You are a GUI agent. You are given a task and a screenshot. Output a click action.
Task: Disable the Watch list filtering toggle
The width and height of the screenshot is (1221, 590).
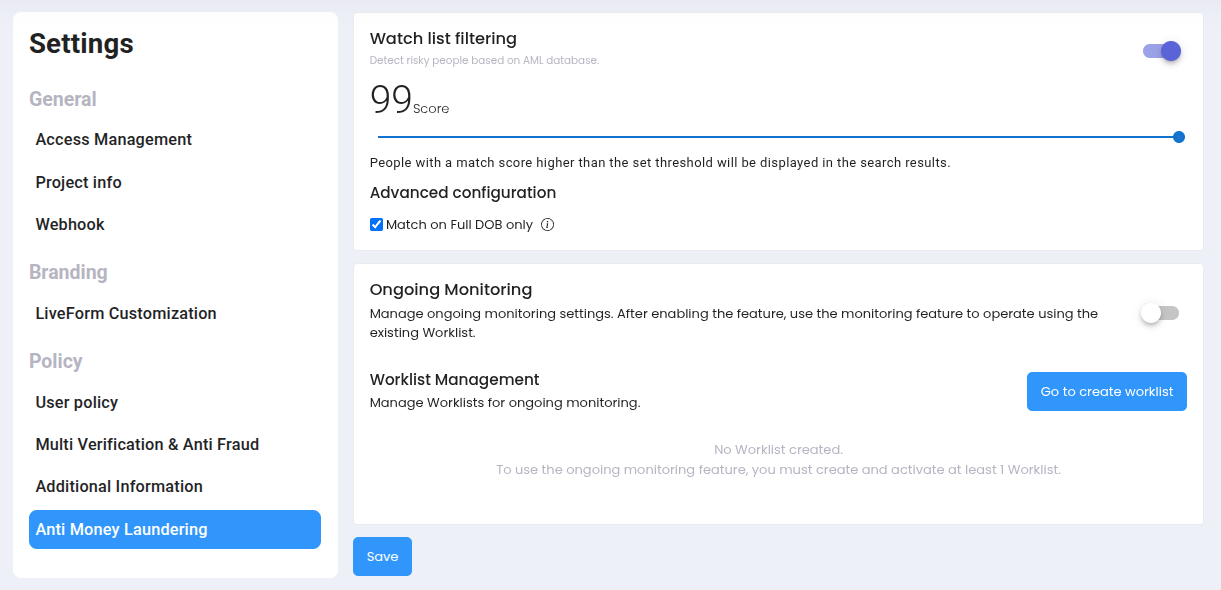coord(1159,50)
